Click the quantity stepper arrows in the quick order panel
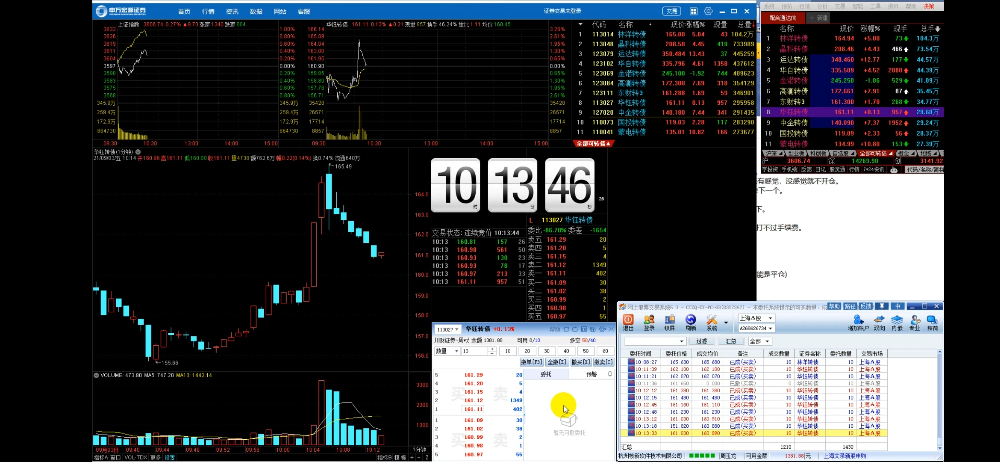The width and height of the screenshot is (1000, 462). pos(492,351)
